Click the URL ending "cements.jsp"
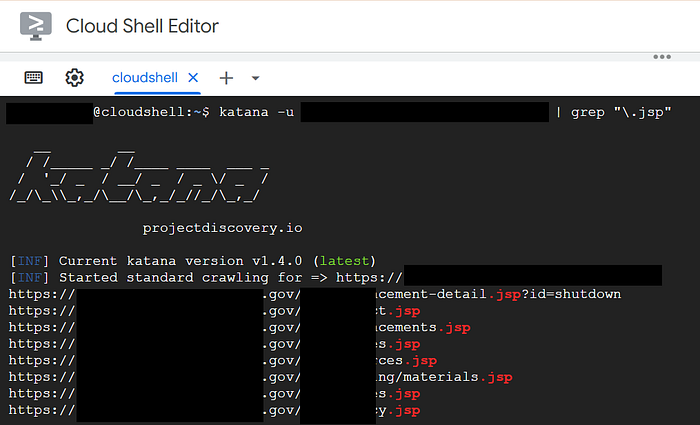The height and width of the screenshot is (425, 700). (x=240, y=327)
